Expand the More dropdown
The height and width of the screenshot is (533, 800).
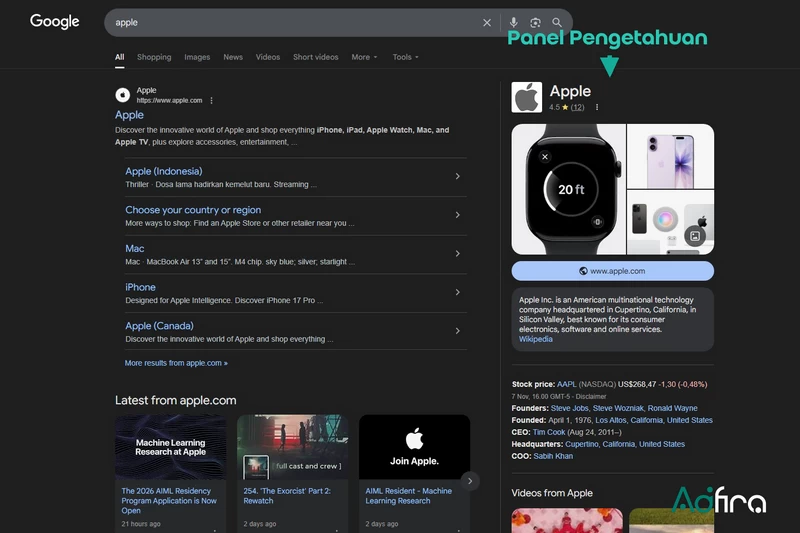[x=364, y=57]
